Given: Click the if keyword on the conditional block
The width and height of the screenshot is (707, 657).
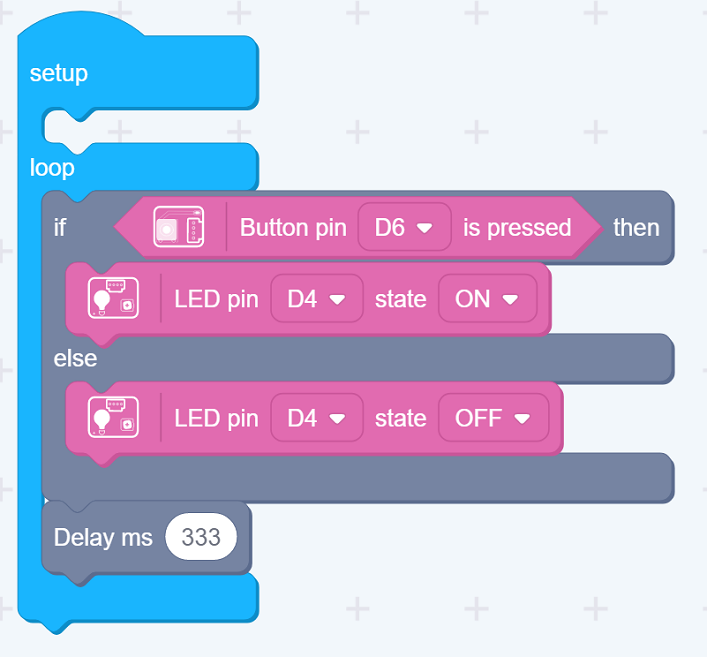Looking at the screenshot, I should (60, 227).
